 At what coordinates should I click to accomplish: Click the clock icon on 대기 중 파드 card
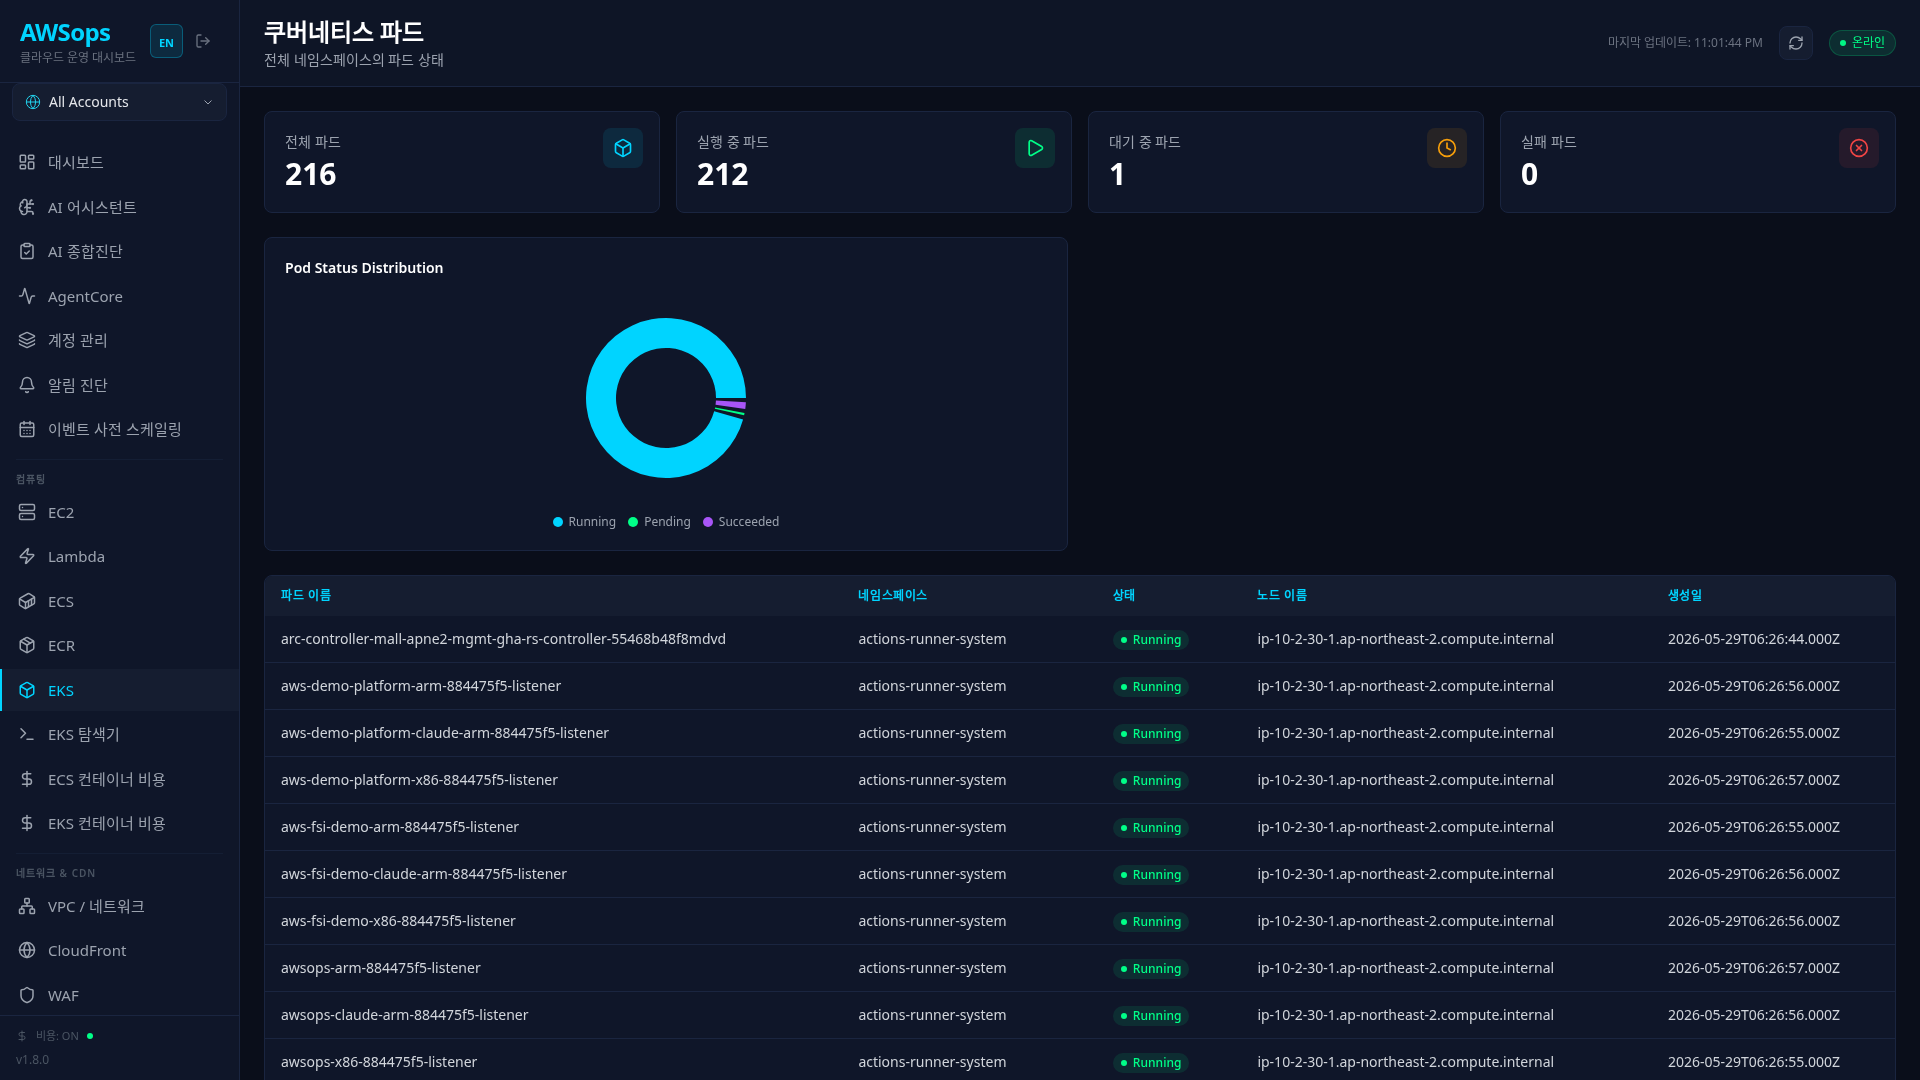point(1447,148)
